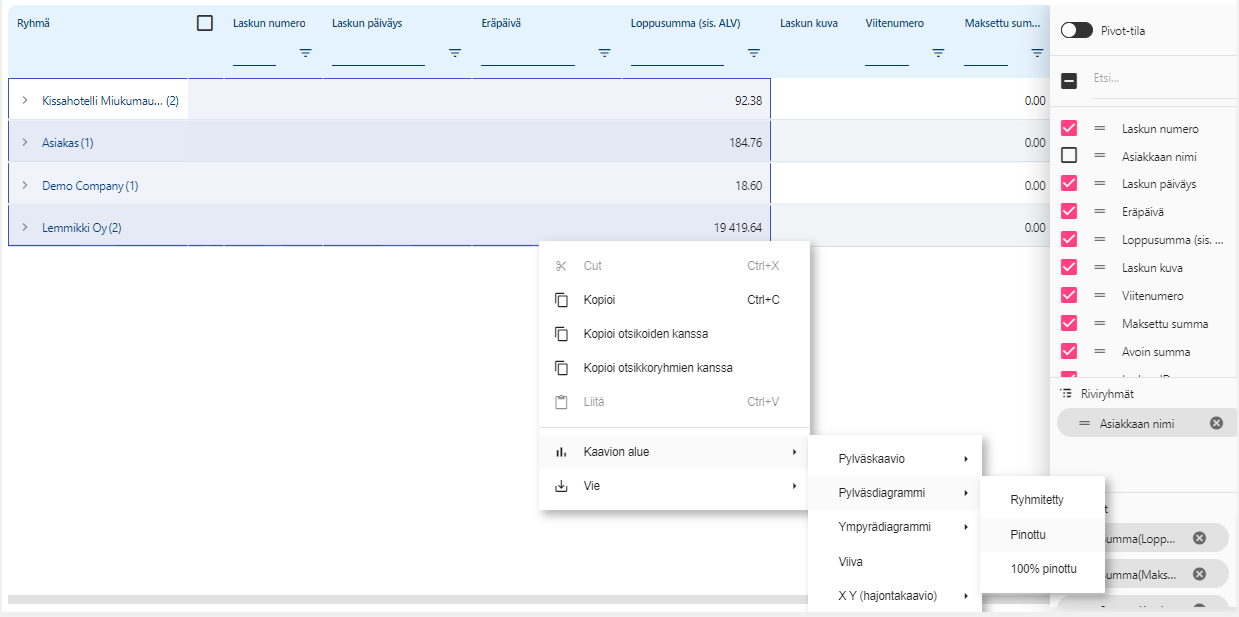Image resolution: width=1239 pixels, height=617 pixels.
Task: Click the Laskun päiväys filter input
Action: [x=378, y=54]
